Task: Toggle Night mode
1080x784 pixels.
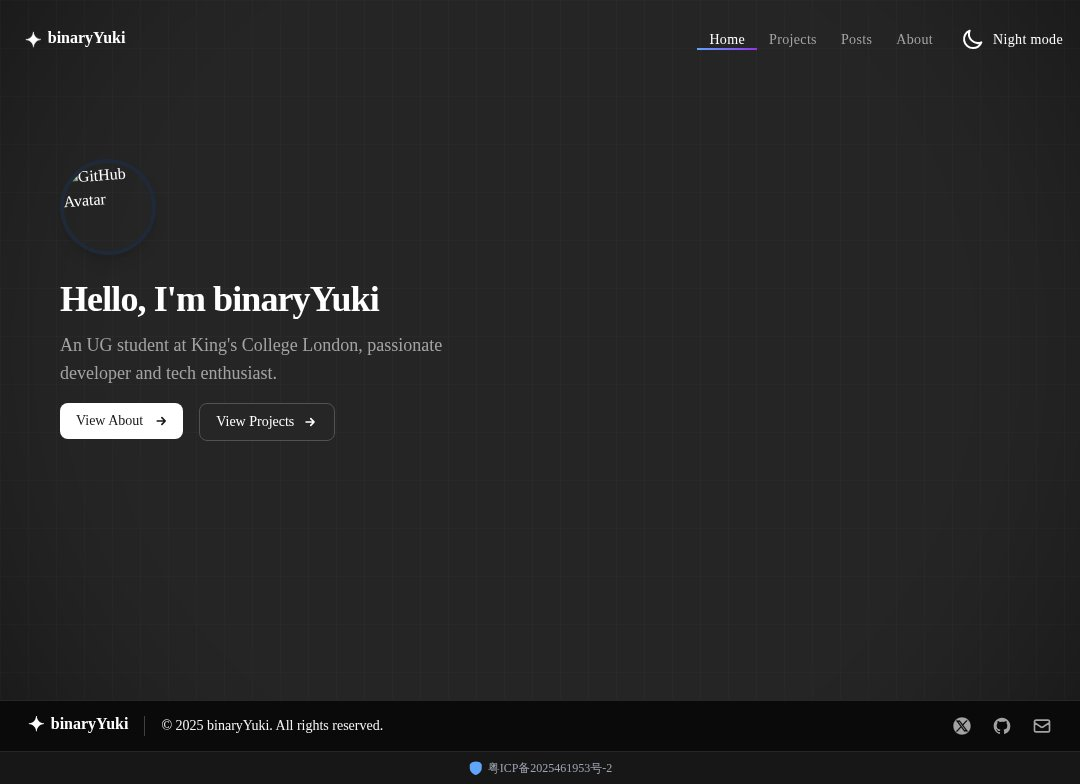Action: point(1012,39)
